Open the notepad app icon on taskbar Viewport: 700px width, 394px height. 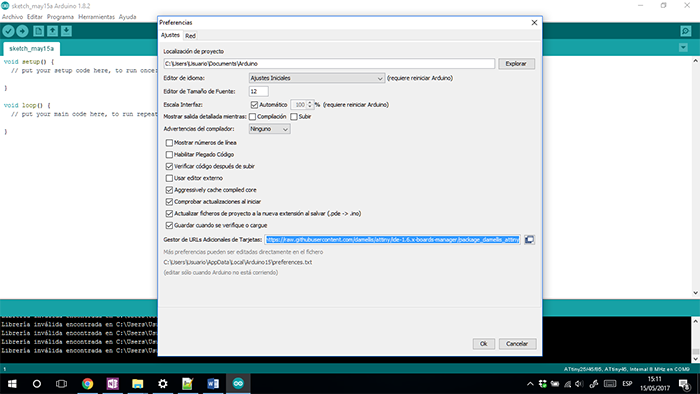coord(188,384)
